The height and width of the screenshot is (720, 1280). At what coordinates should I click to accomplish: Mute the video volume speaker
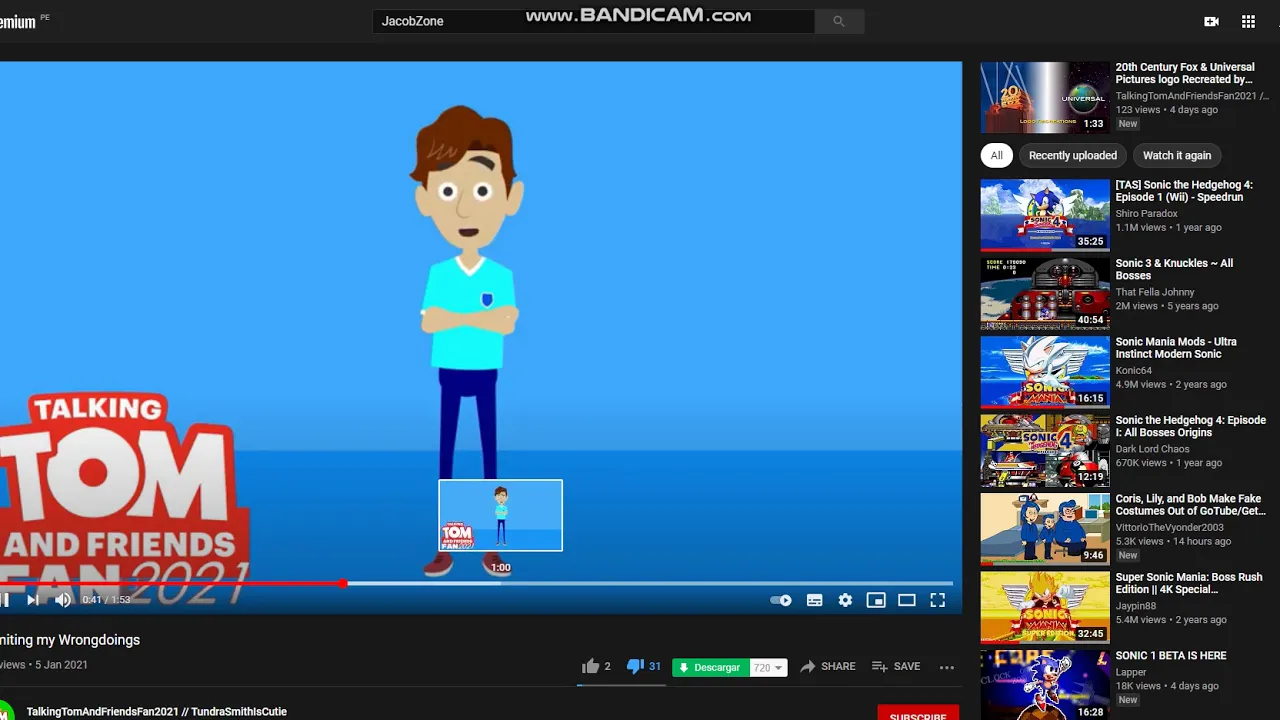click(x=63, y=600)
